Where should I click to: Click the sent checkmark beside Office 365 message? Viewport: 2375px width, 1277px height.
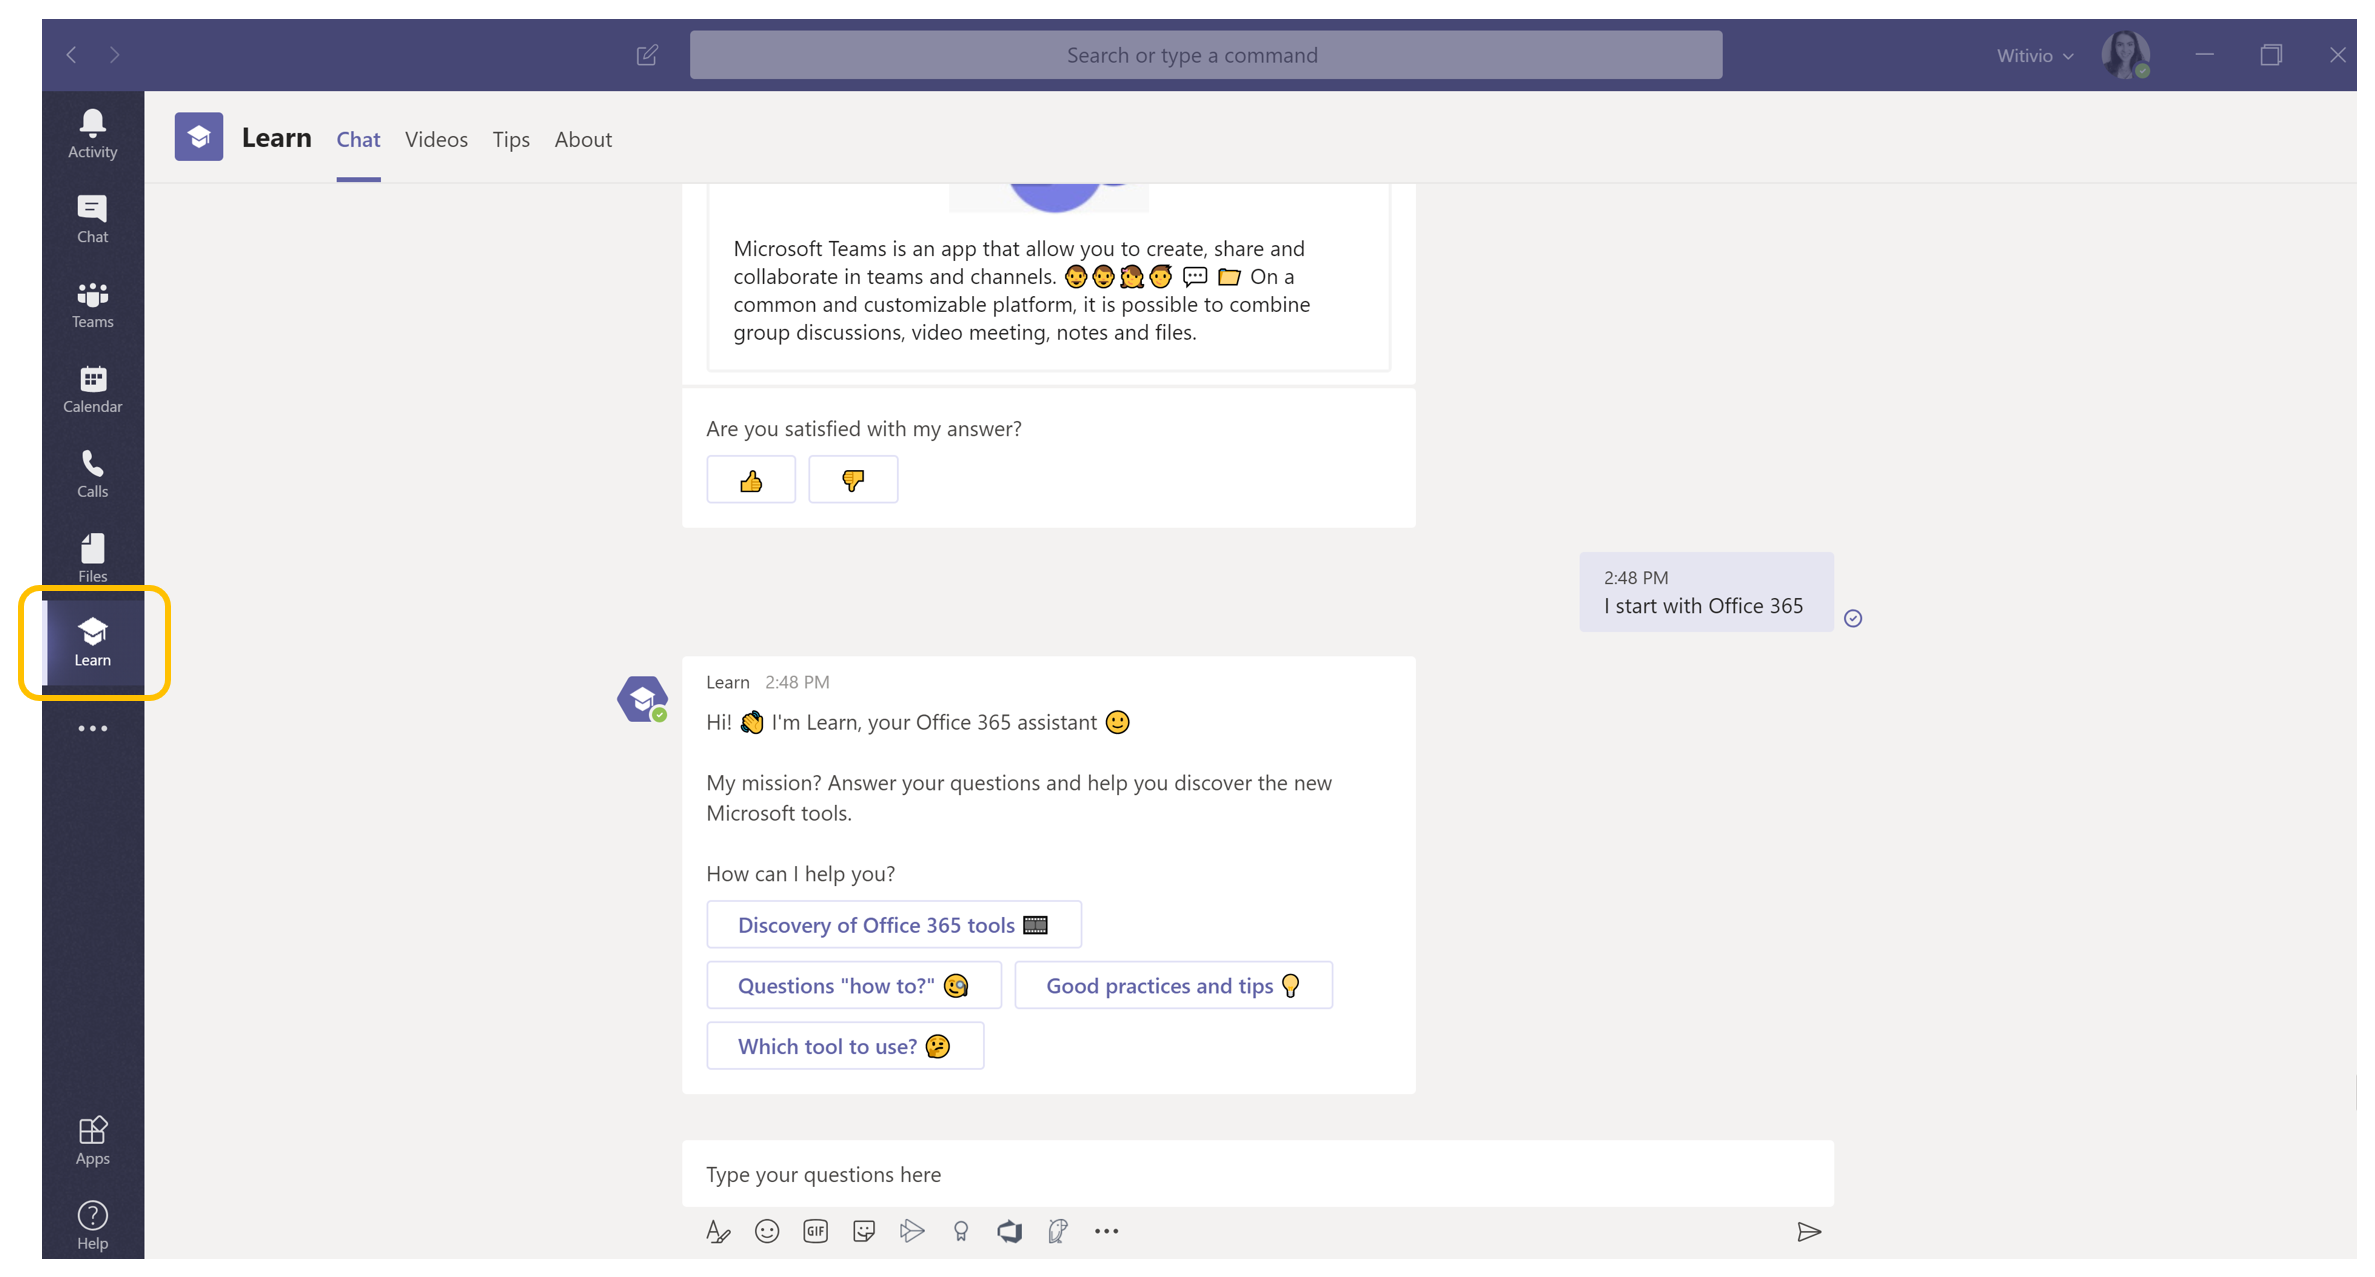pyautogui.click(x=1853, y=618)
